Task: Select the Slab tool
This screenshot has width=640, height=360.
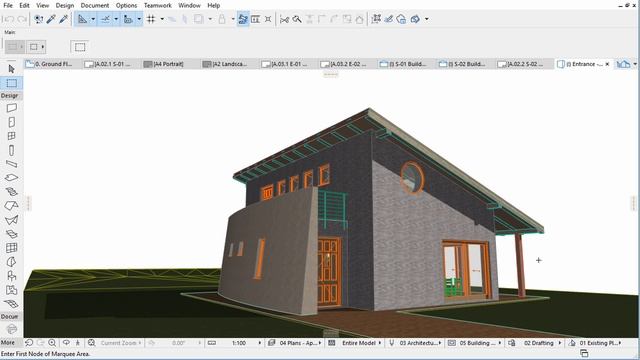Action: (x=11, y=178)
